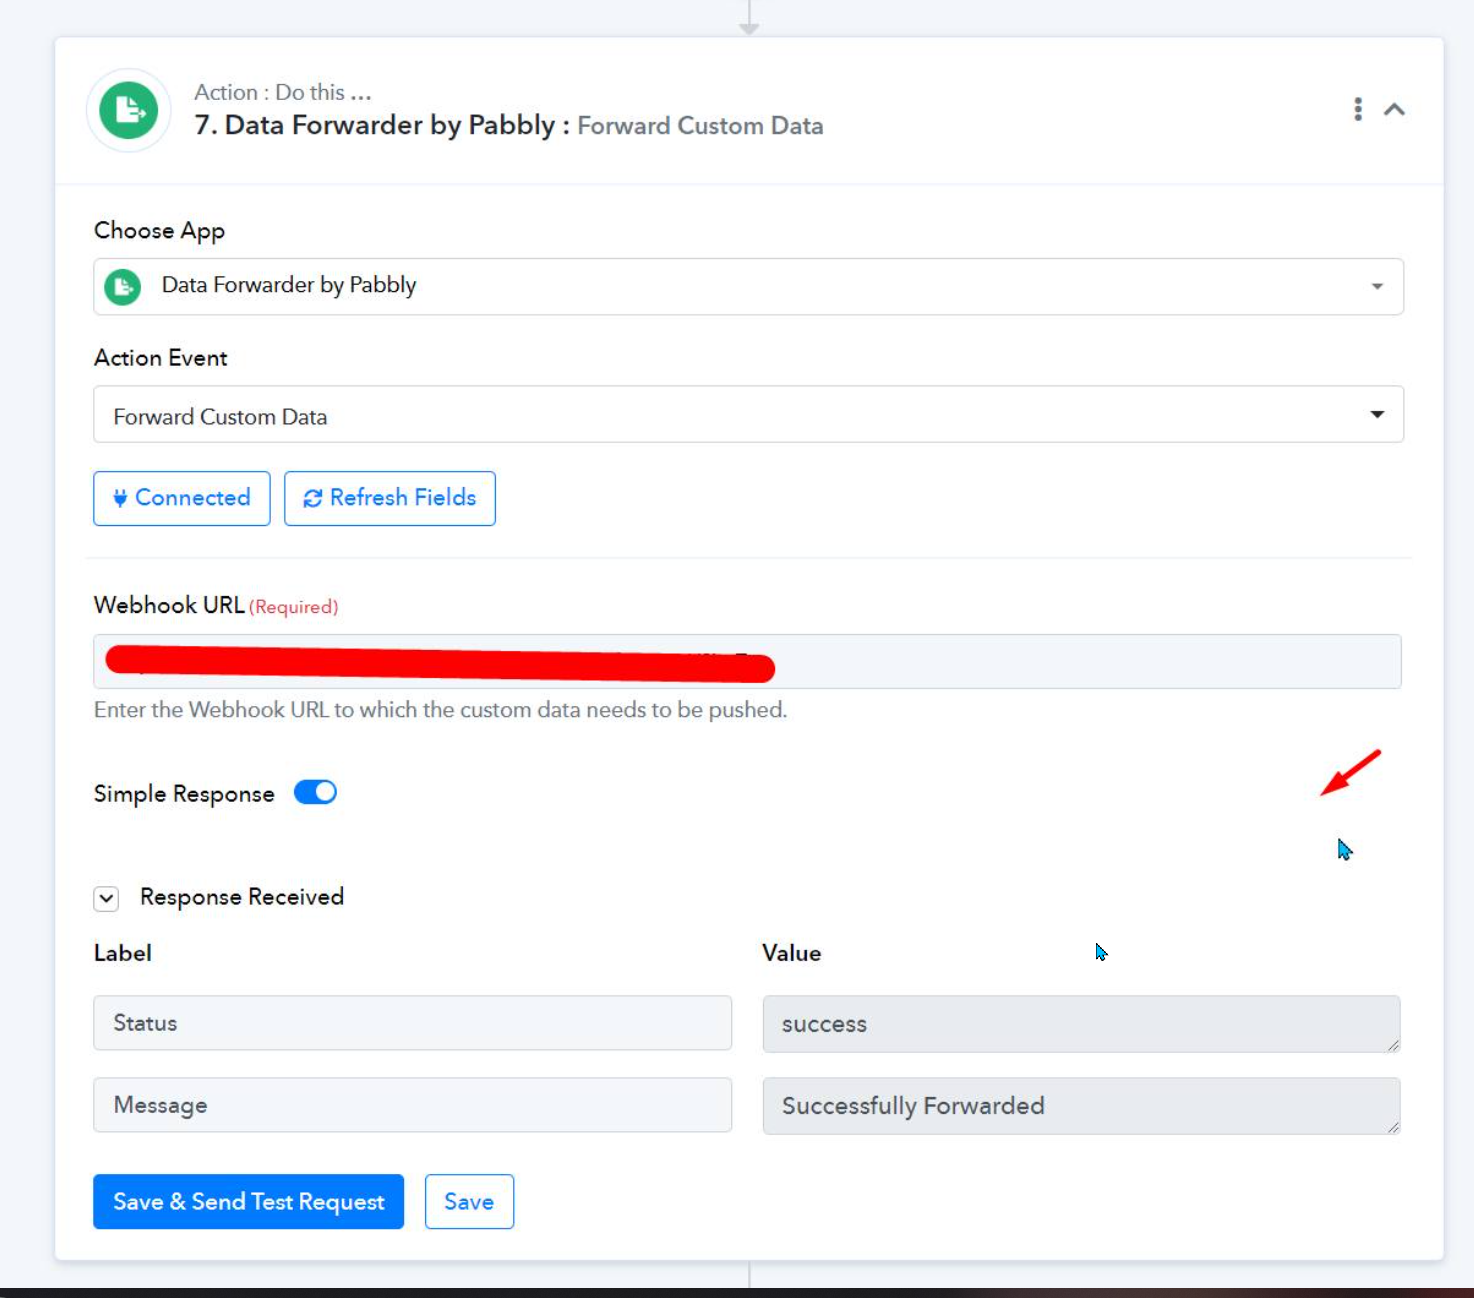This screenshot has width=1474, height=1298.
Task: Collapse the Response Received section
Action: [x=106, y=898]
